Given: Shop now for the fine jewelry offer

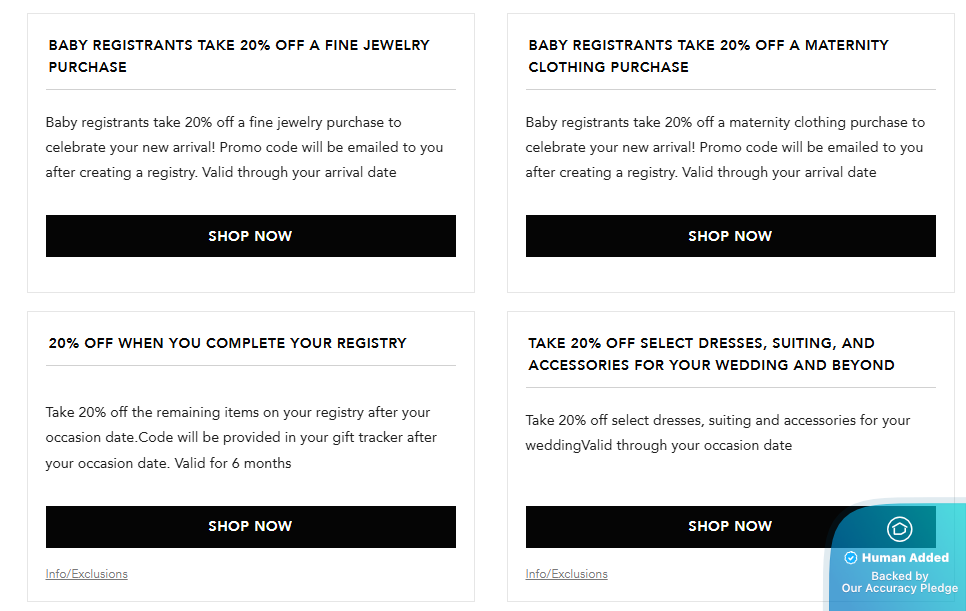Looking at the screenshot, I should coord(250,236).
